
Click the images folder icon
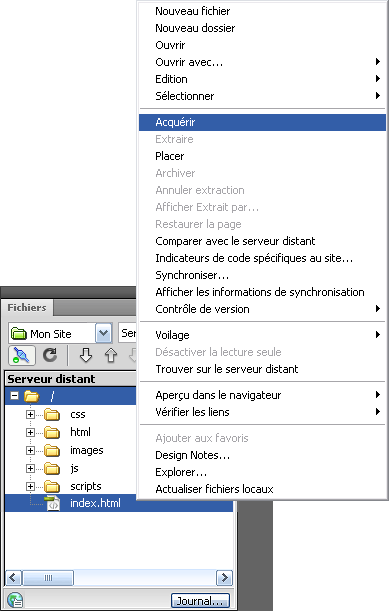click(x=52, y=450)
